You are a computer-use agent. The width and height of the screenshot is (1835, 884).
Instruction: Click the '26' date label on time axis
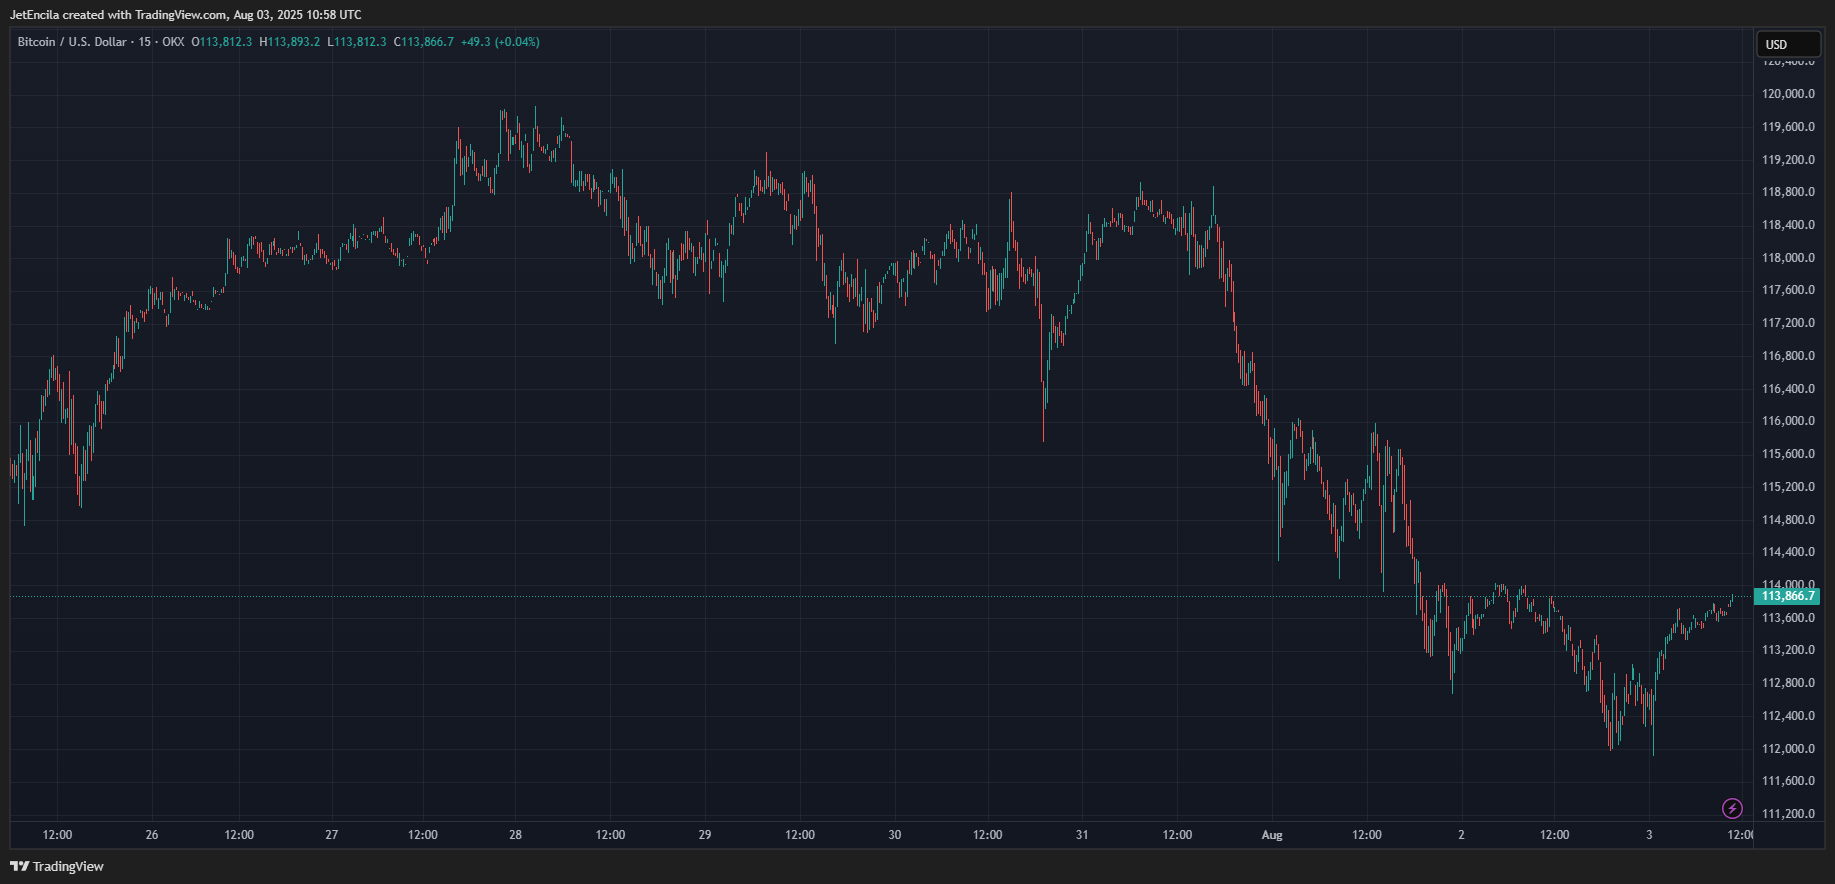(x=152, y=835)
